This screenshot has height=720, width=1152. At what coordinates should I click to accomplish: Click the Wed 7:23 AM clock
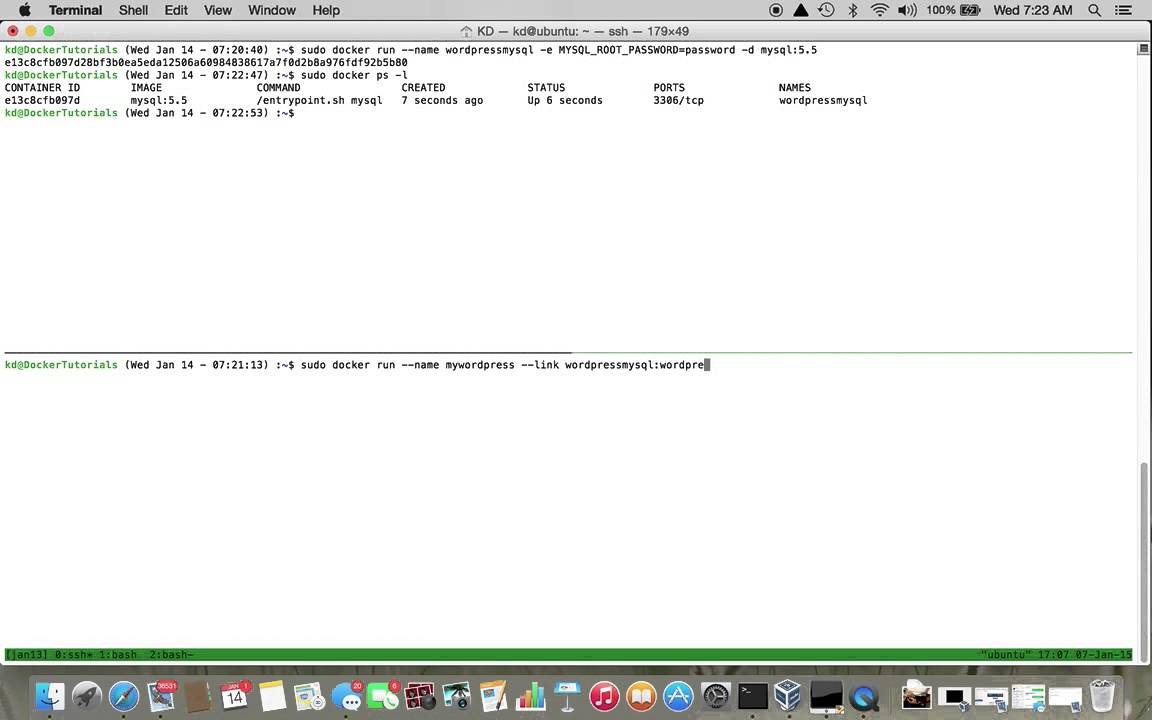click(1032, 10)
